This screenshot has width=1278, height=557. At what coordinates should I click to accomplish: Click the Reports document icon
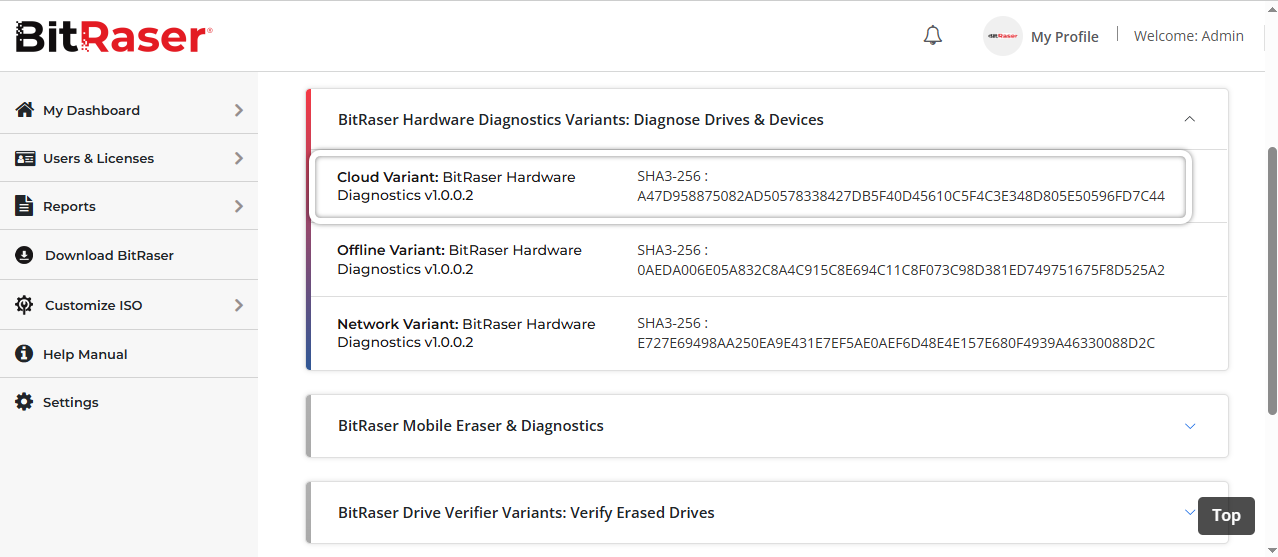pos(25,206)
